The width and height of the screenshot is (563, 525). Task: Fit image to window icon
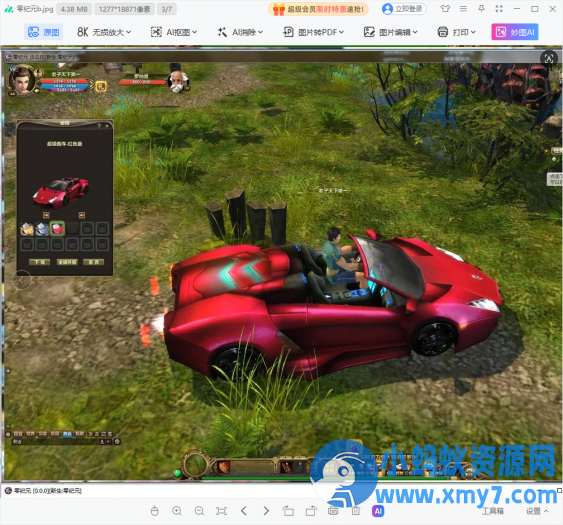221,511
